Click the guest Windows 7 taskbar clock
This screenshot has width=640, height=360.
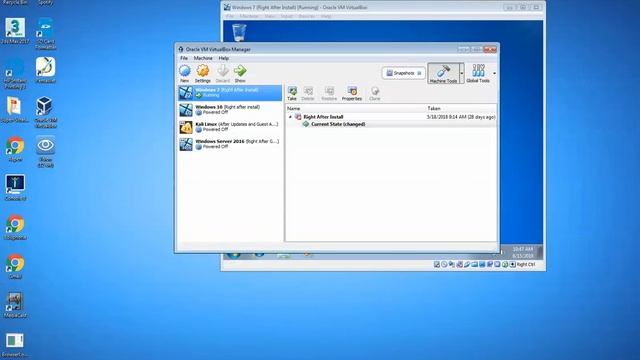click(523, 252)
